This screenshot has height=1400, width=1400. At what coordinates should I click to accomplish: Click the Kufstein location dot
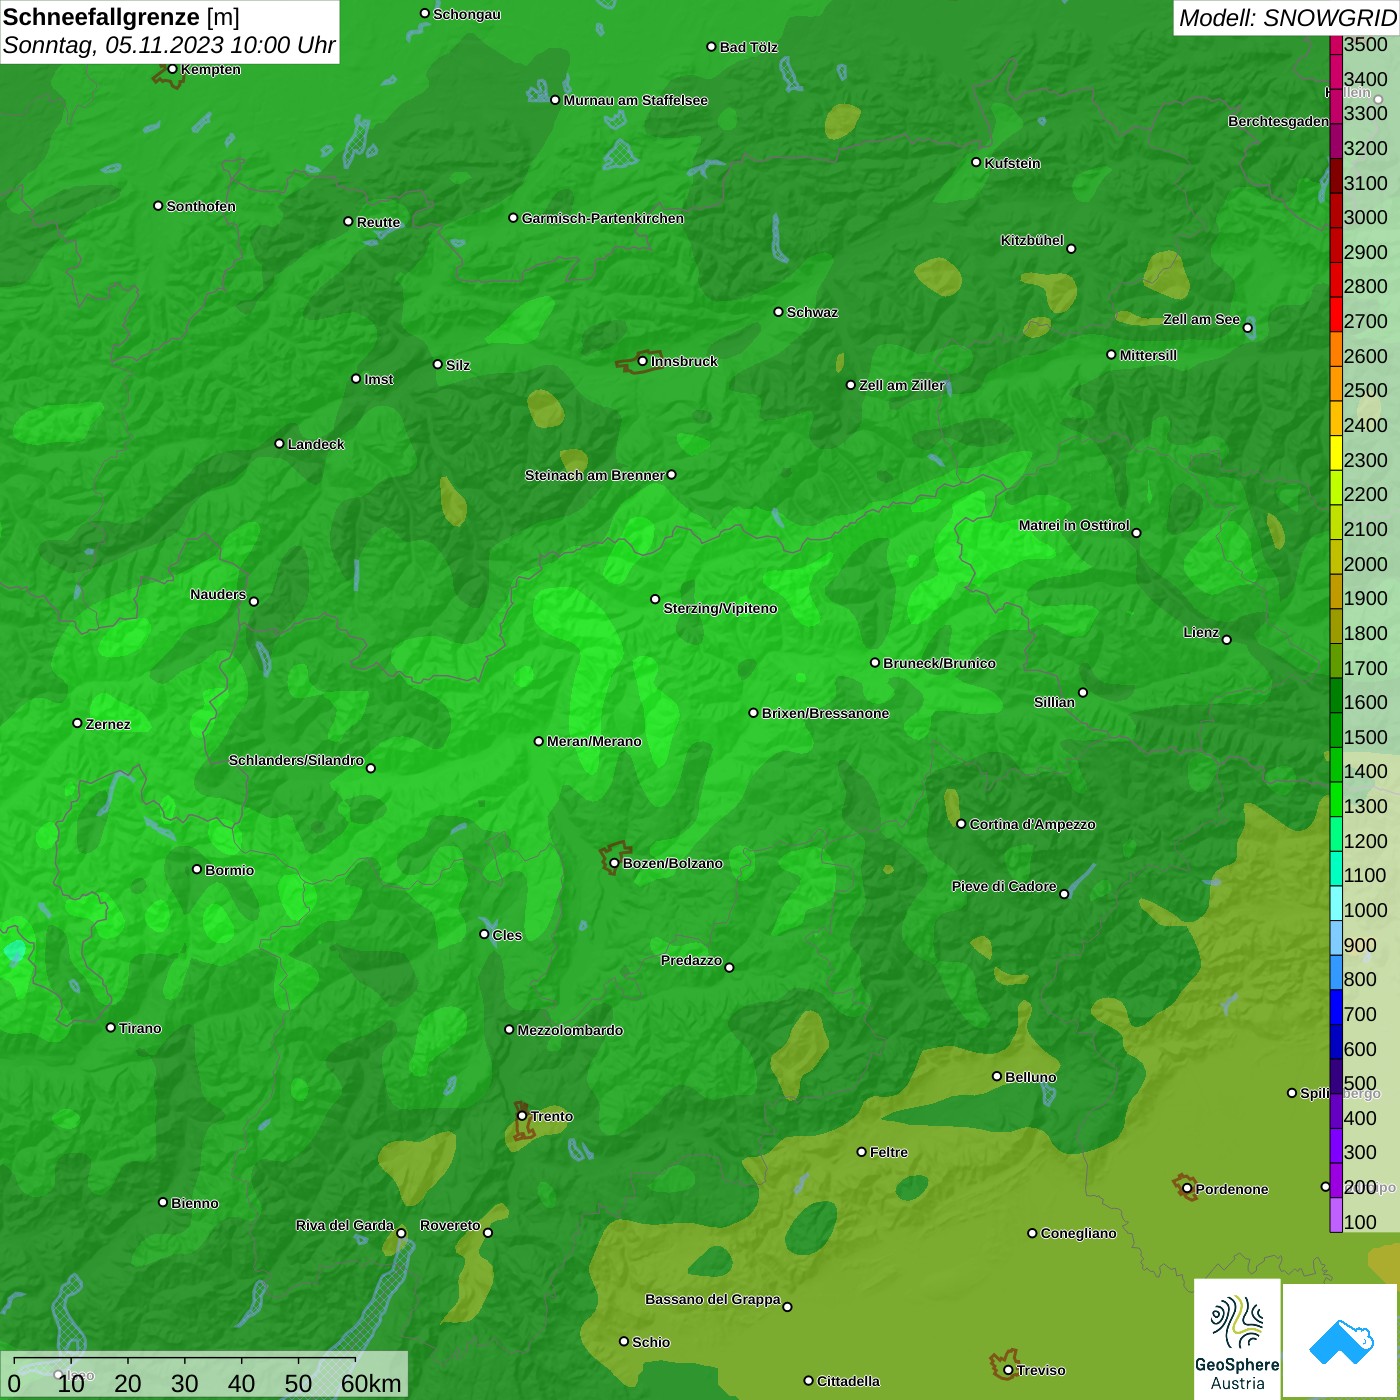pyautogui.click(x=976, y=162)
